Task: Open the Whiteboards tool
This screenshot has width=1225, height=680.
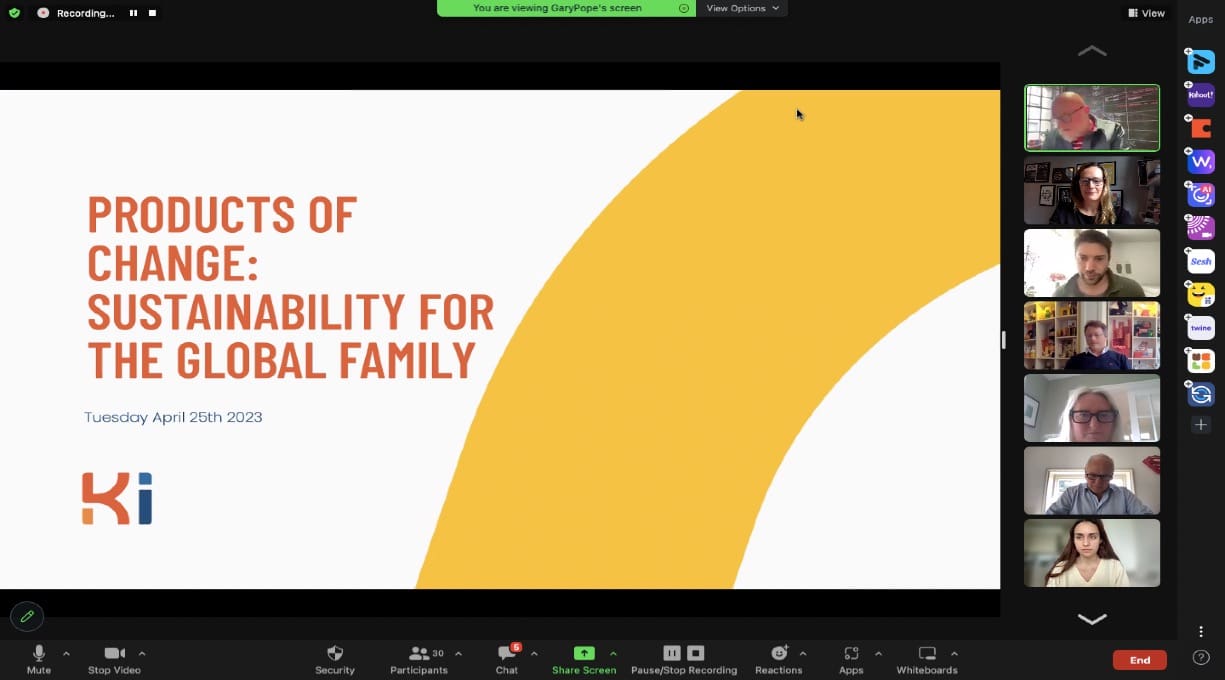Action: click(x=927, y=660)
